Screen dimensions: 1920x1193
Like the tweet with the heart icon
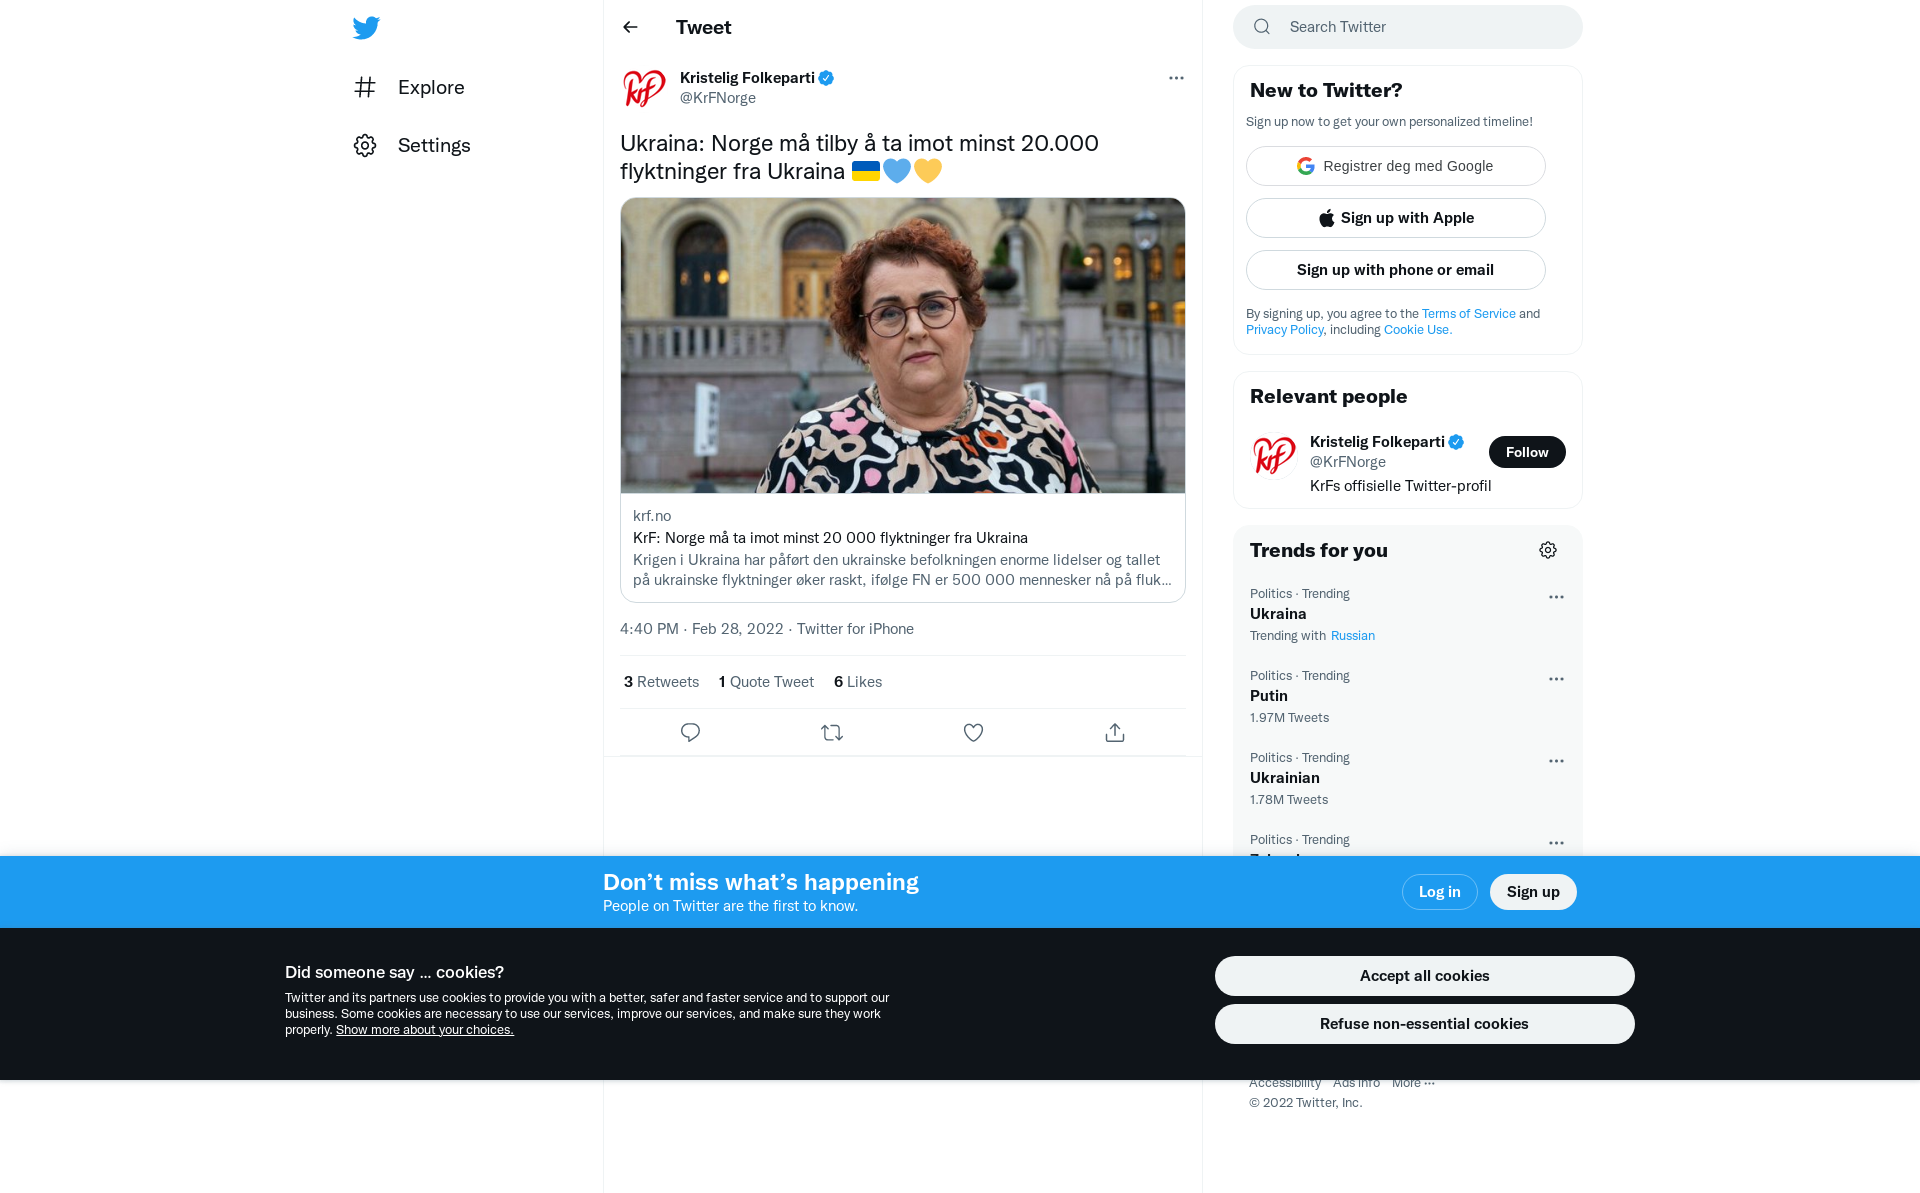point(973,733)
